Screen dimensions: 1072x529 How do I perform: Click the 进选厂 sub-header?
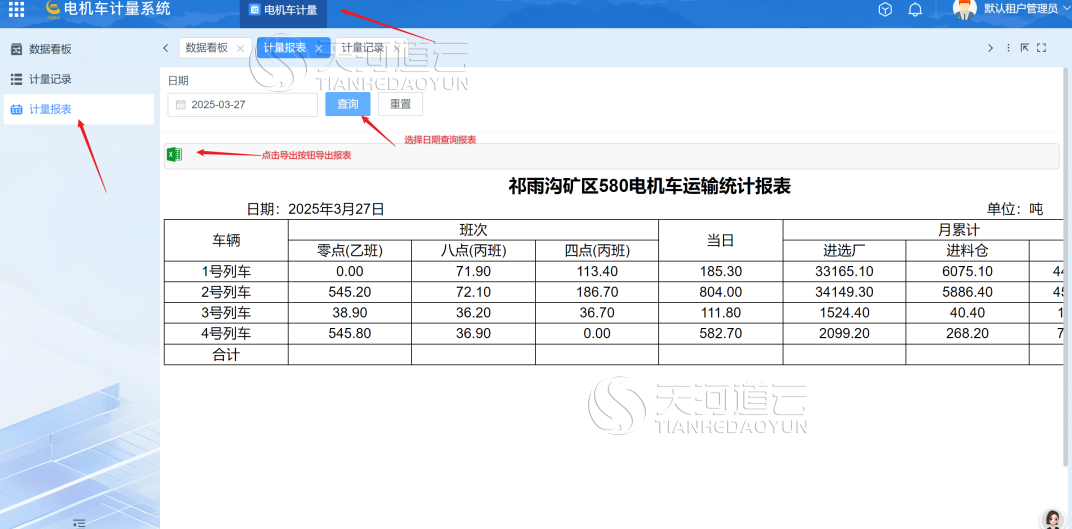[x=844, y=251]
